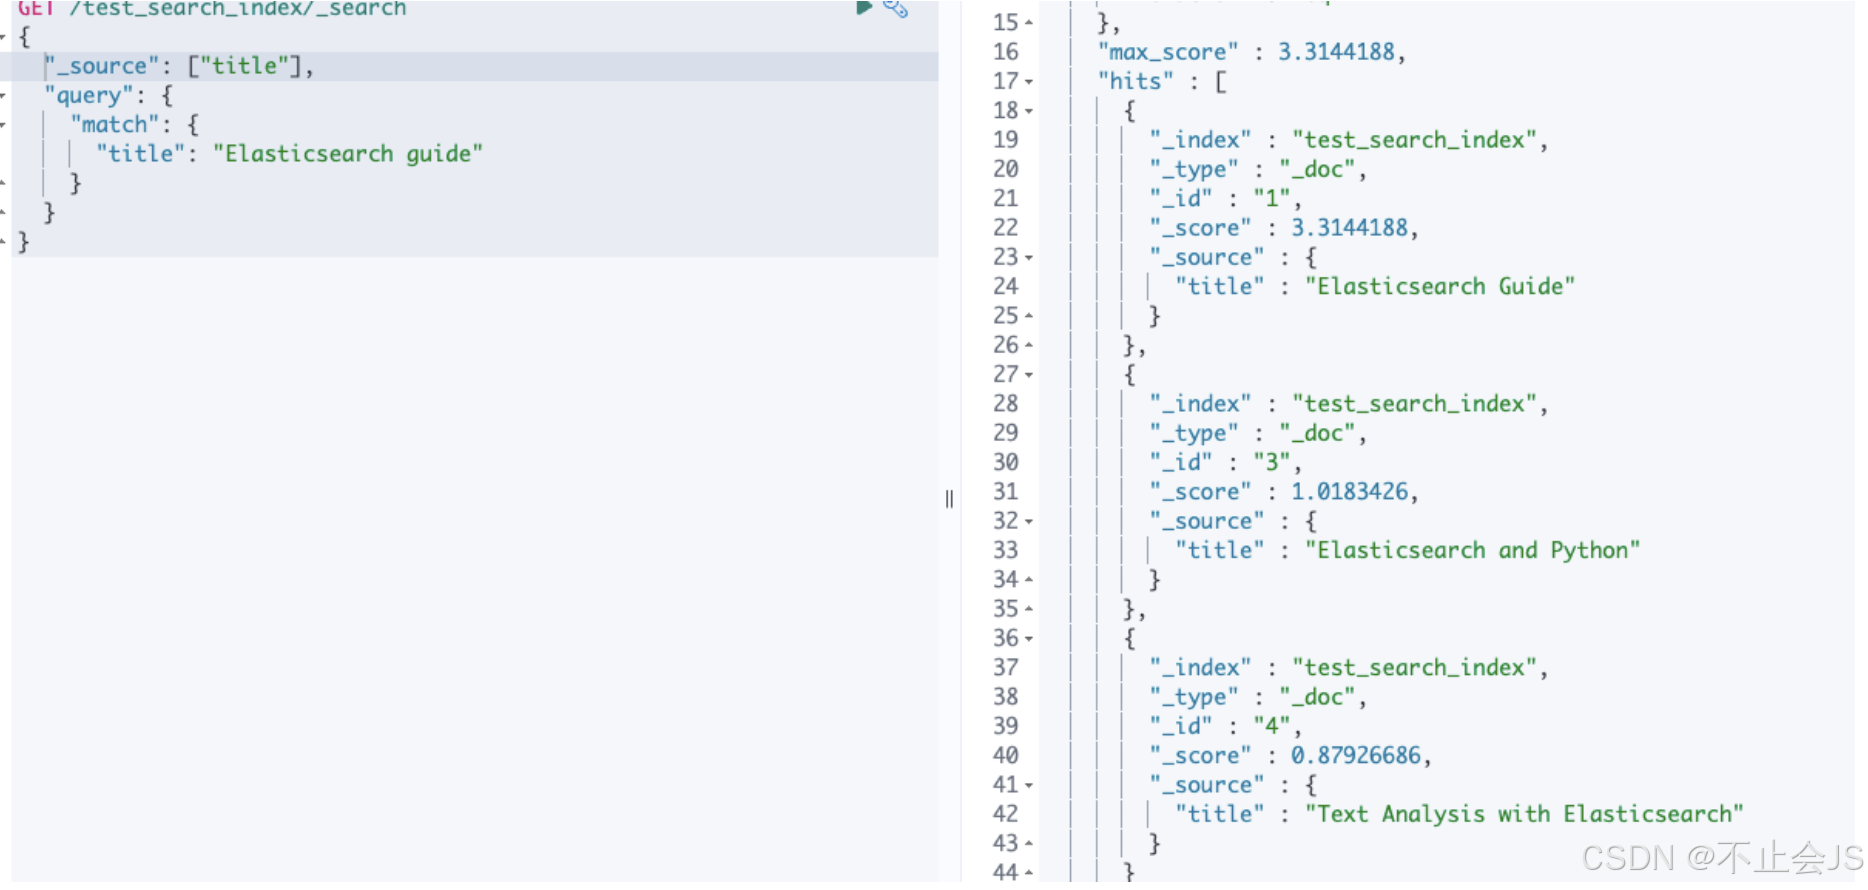1868x890 pixels.
Task: Collapse the "_source" block at line 32
Action: click(1029, 522)
